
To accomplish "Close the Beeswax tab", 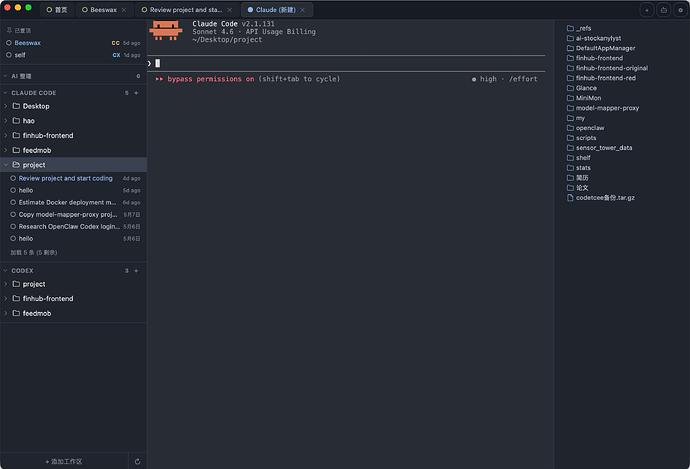I will click(x=124, y=10).
